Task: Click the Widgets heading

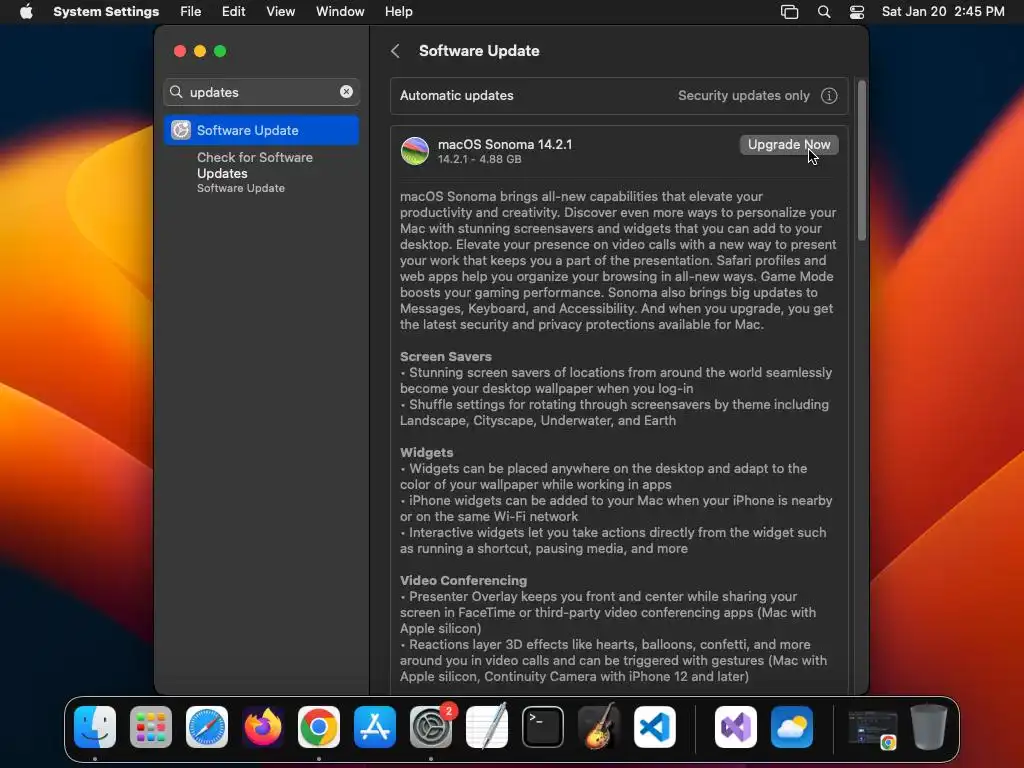Action: pos(426,453)
